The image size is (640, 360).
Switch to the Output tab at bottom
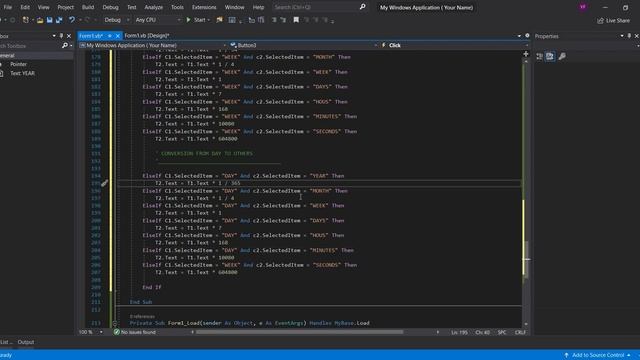click(x=26, y=342)
